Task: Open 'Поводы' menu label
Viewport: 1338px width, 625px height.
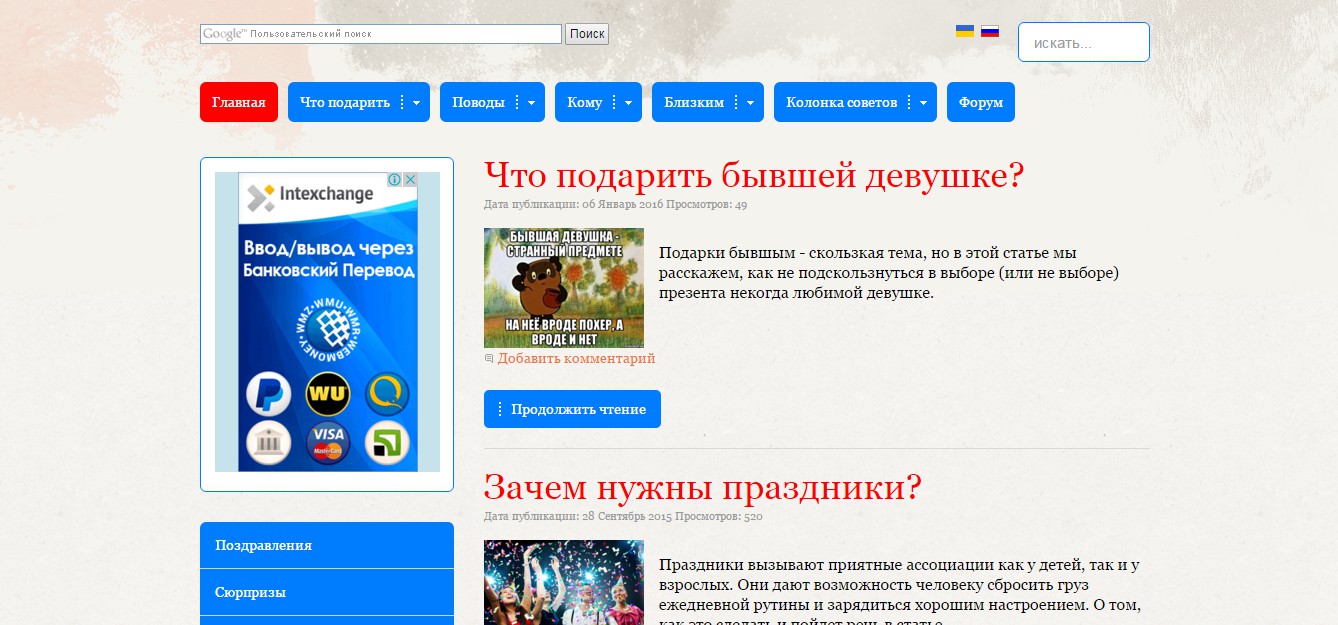Action: click(478, 102)
